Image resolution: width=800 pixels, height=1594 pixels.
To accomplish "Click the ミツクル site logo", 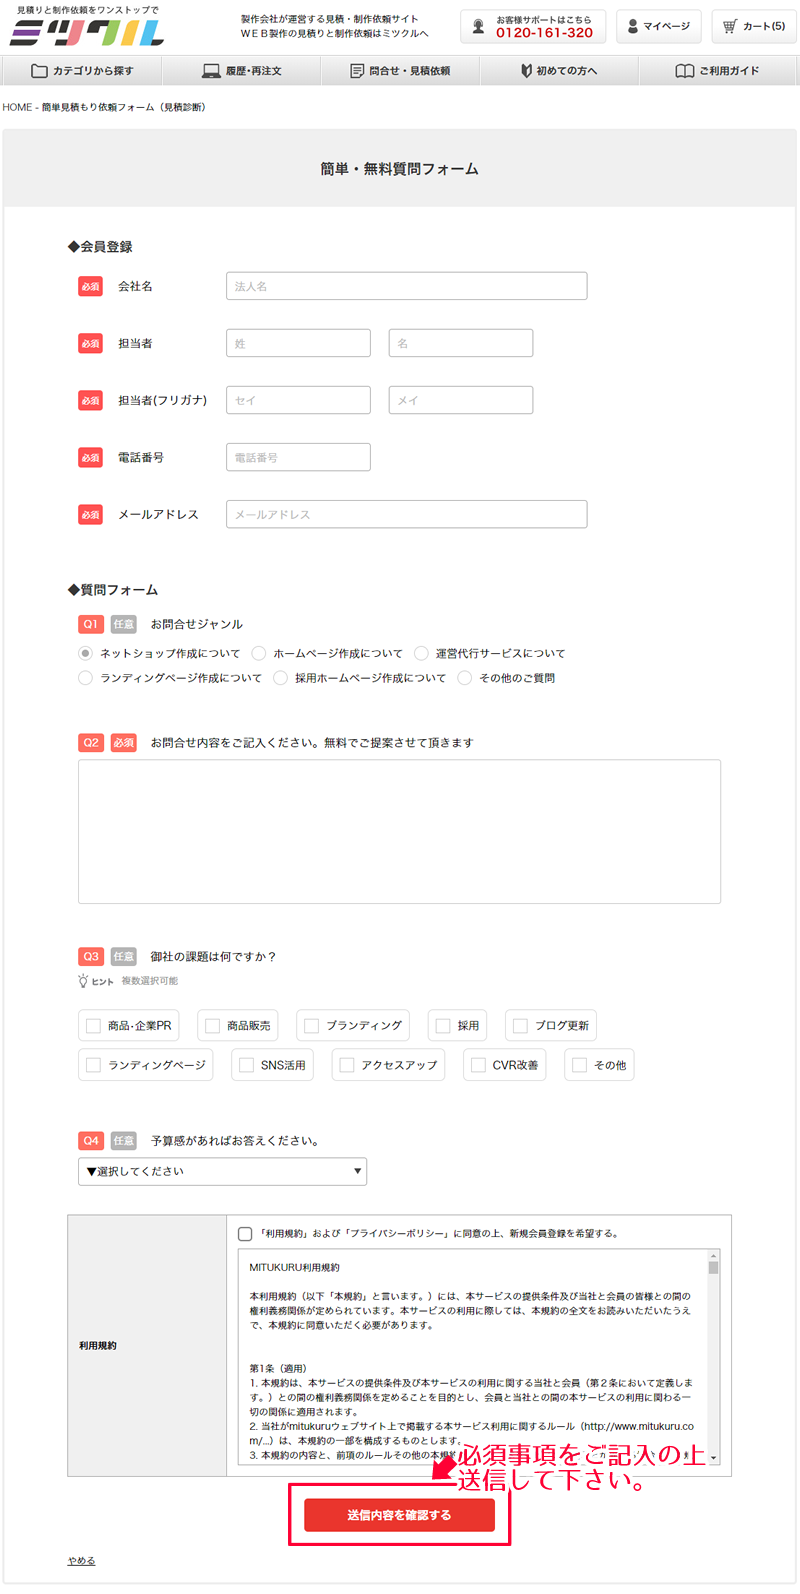I will click(x=86, y=32).
